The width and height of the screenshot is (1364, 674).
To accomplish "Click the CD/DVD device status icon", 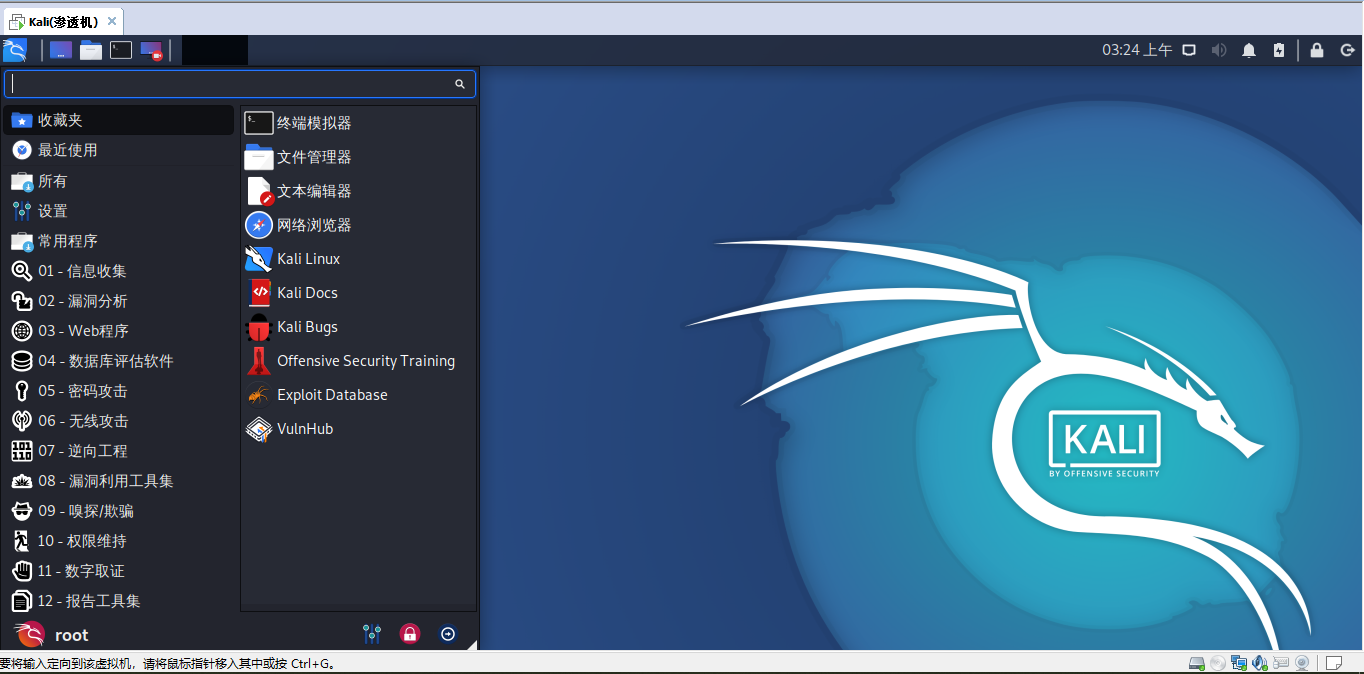I will pos(1217,663).
